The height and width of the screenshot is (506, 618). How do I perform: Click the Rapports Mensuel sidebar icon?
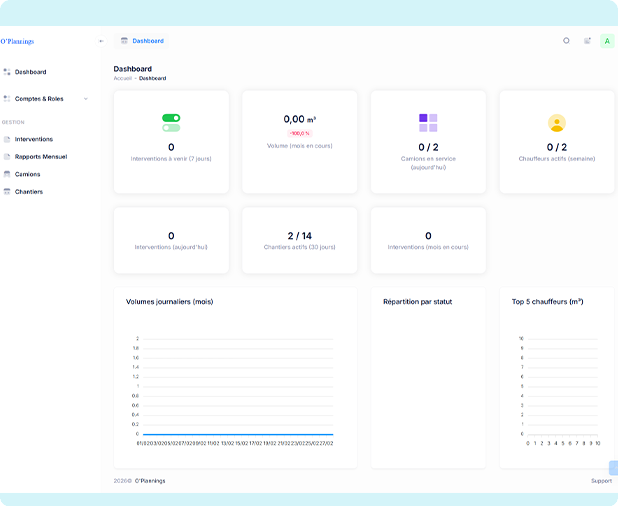(x=7, y=157)
